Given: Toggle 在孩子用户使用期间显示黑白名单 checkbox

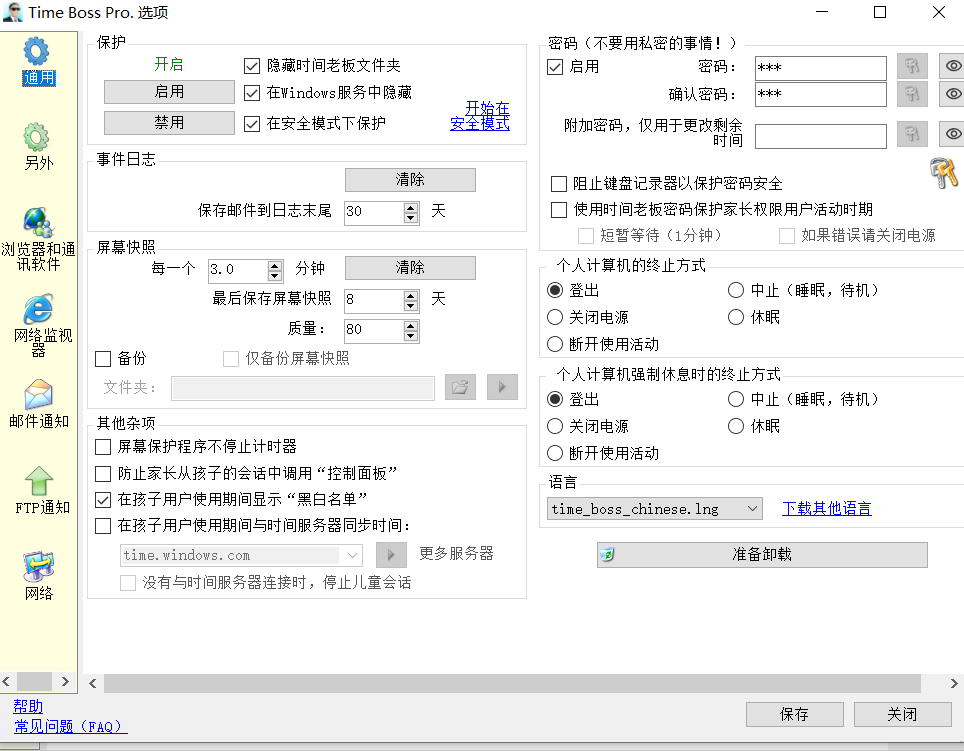Looking at the screenshot, I should point(103,500).
